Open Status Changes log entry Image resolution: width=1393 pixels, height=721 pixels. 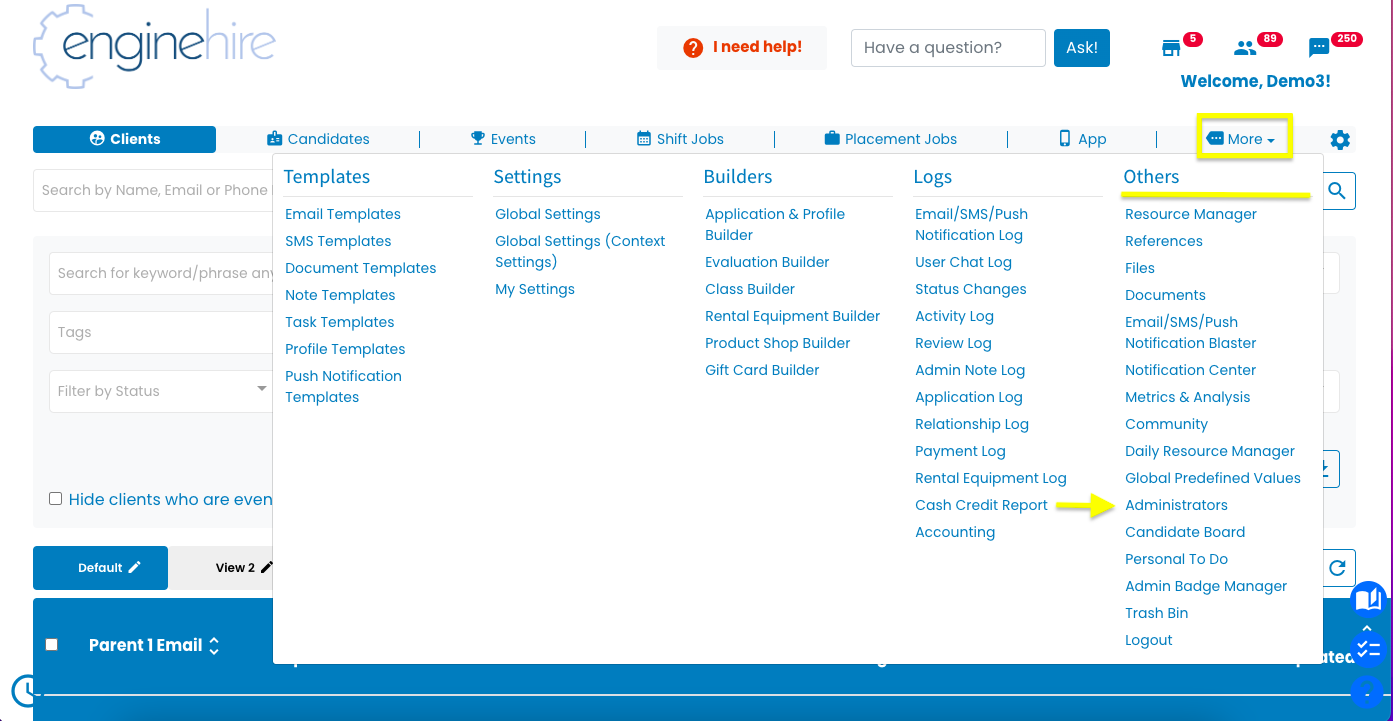[x=970, y=289]
